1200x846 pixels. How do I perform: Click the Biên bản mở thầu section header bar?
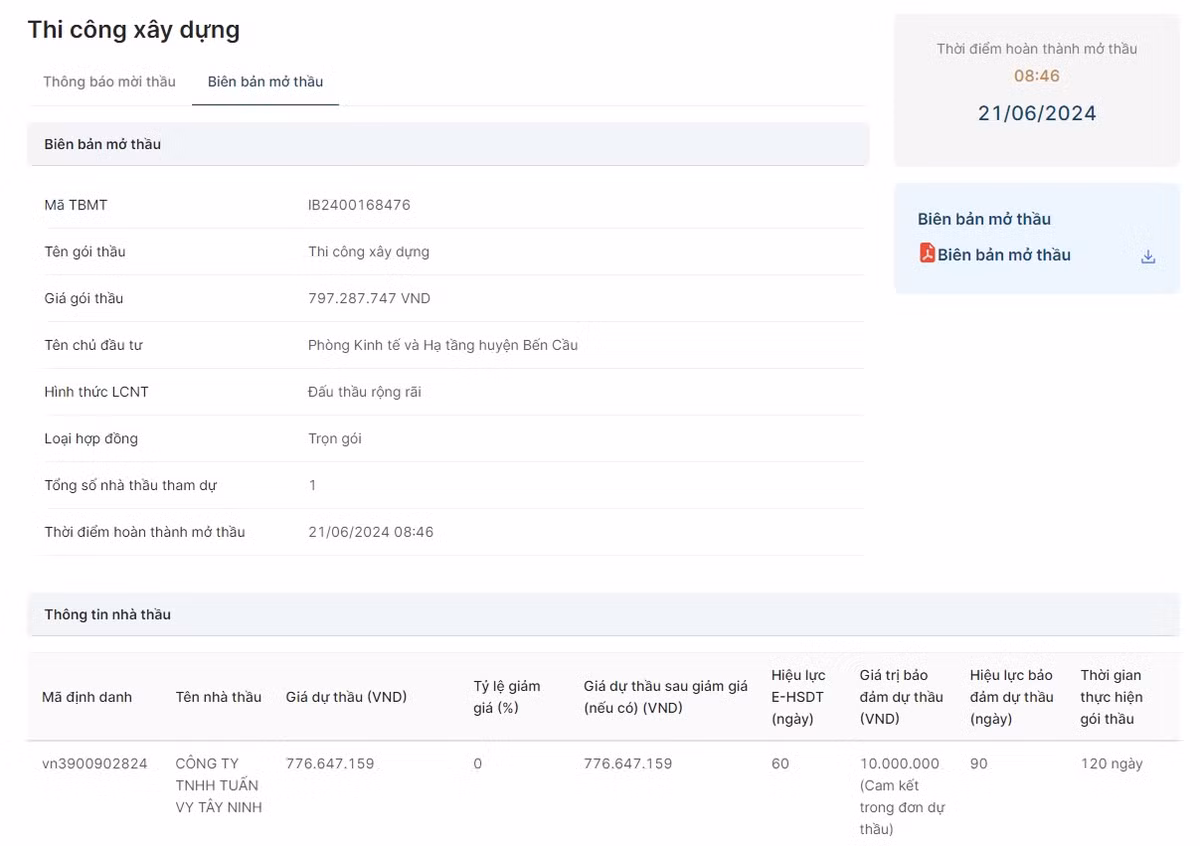[x=102, y=144]
